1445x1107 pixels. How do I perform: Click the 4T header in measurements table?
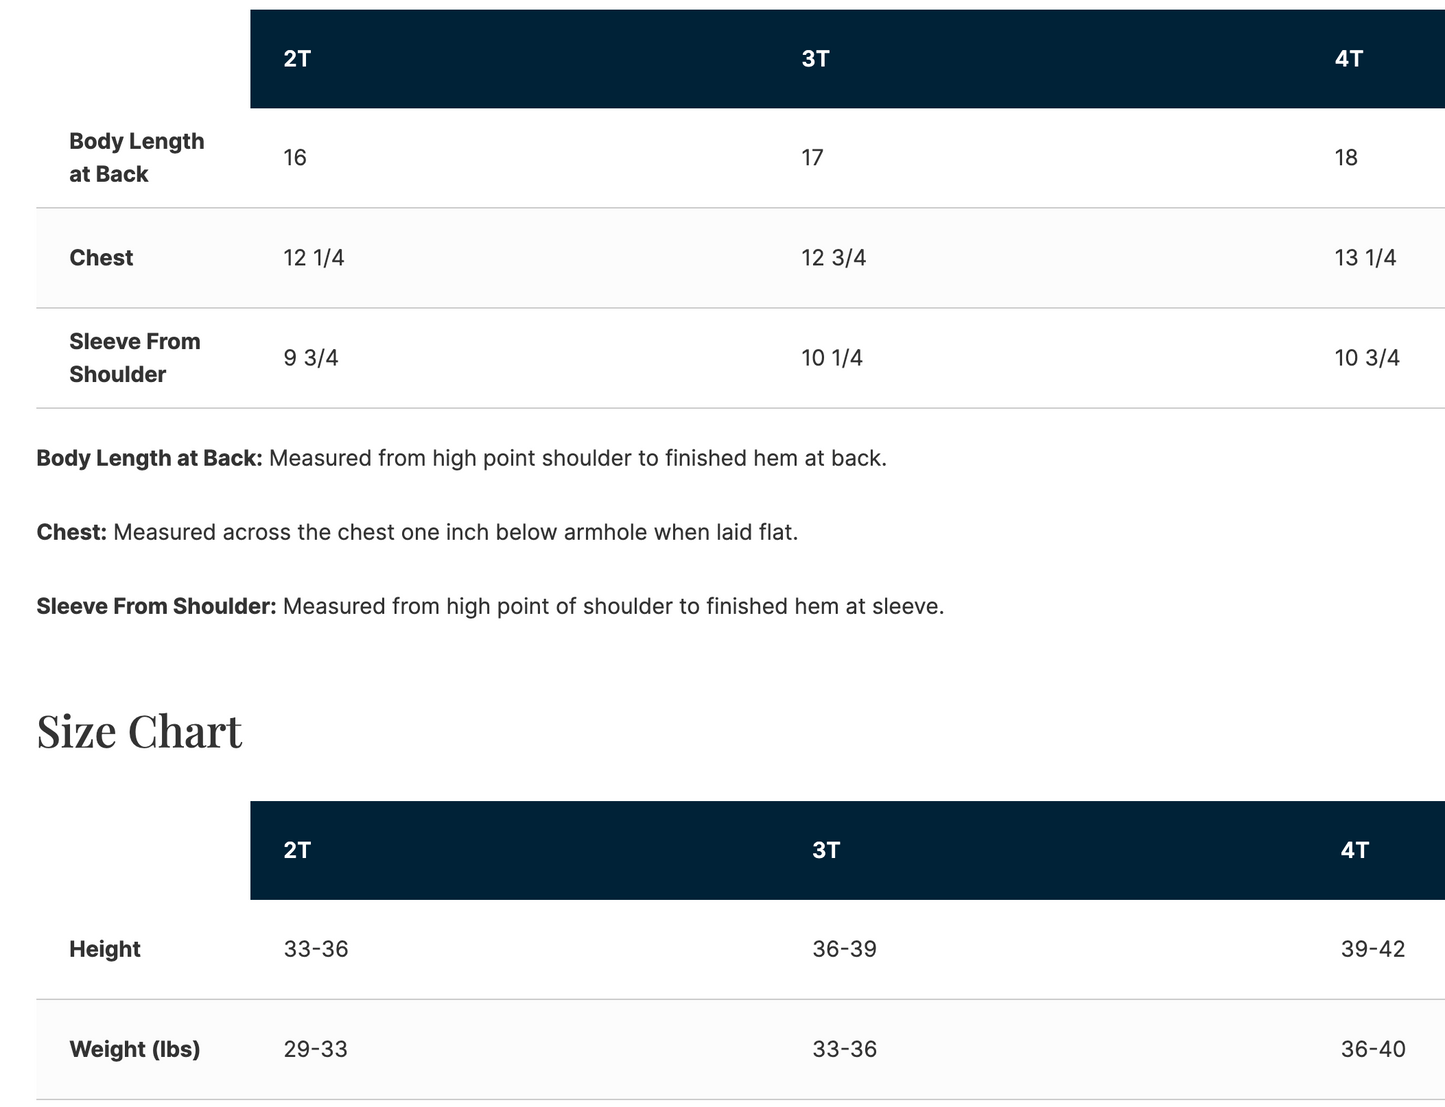[1348, 59]
